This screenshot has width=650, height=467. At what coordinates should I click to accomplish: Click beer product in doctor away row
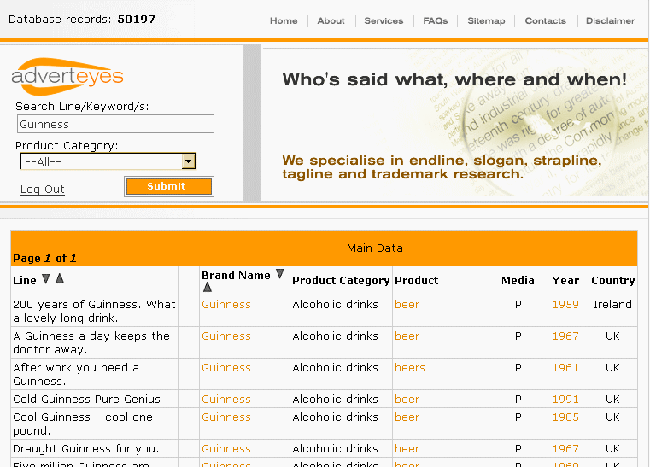(407, 336)
